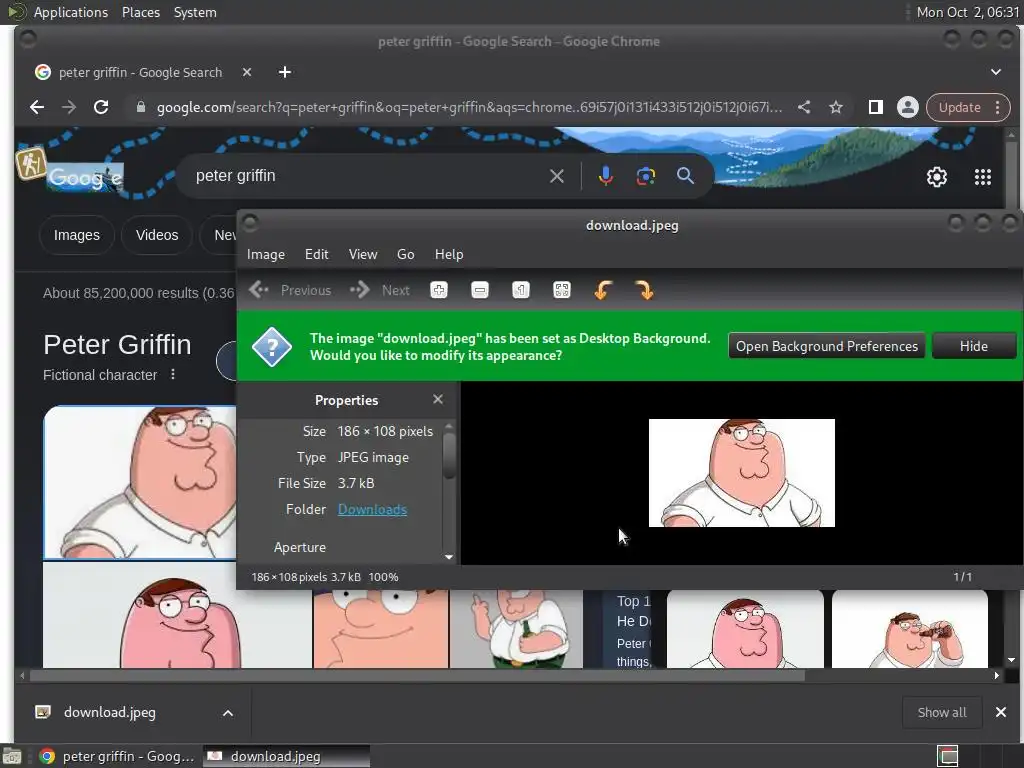Click the Google Lens camera icon
The height and width of the screenshot is (768, 1024).
click(645, 176)
